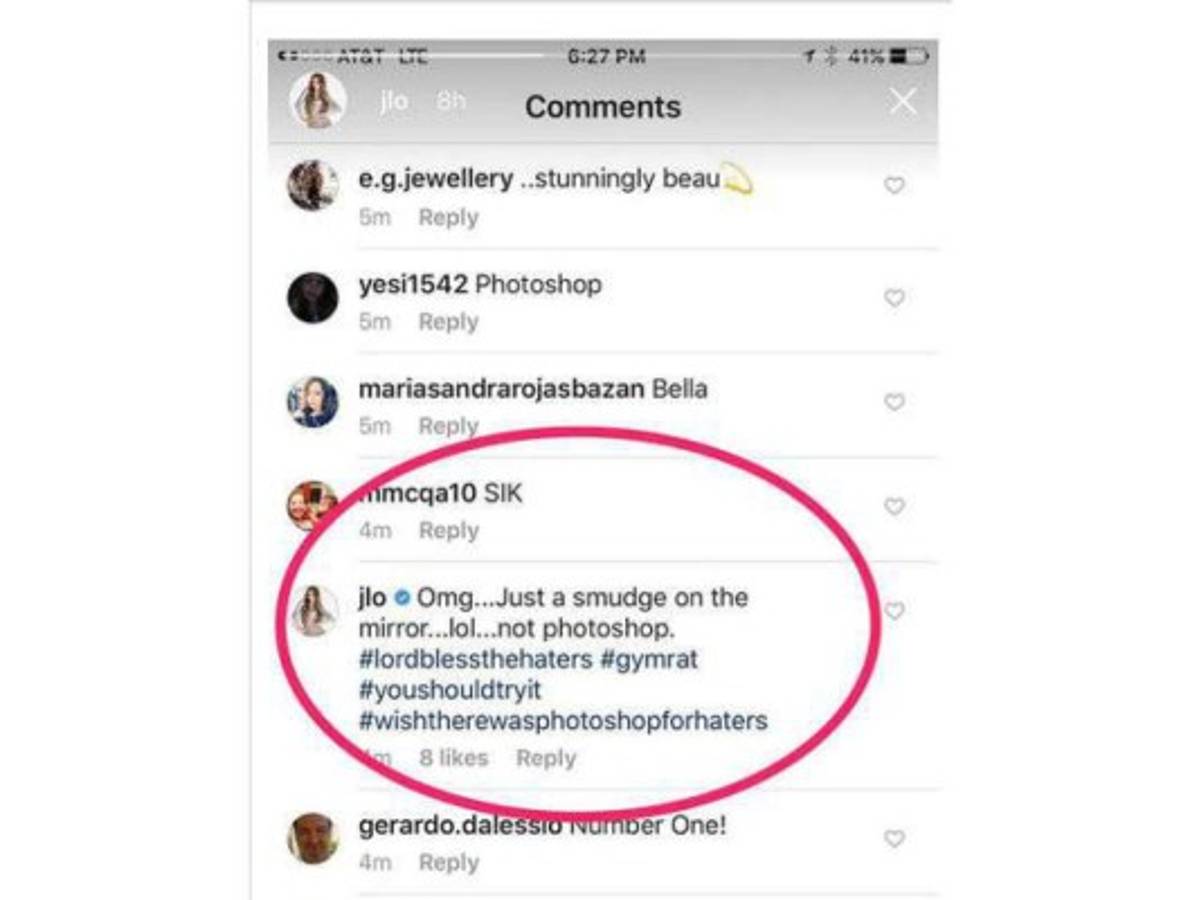Tap heart on yesi1542 Photoshop comment
The image size is (1199, 900).
pos(894,297)
